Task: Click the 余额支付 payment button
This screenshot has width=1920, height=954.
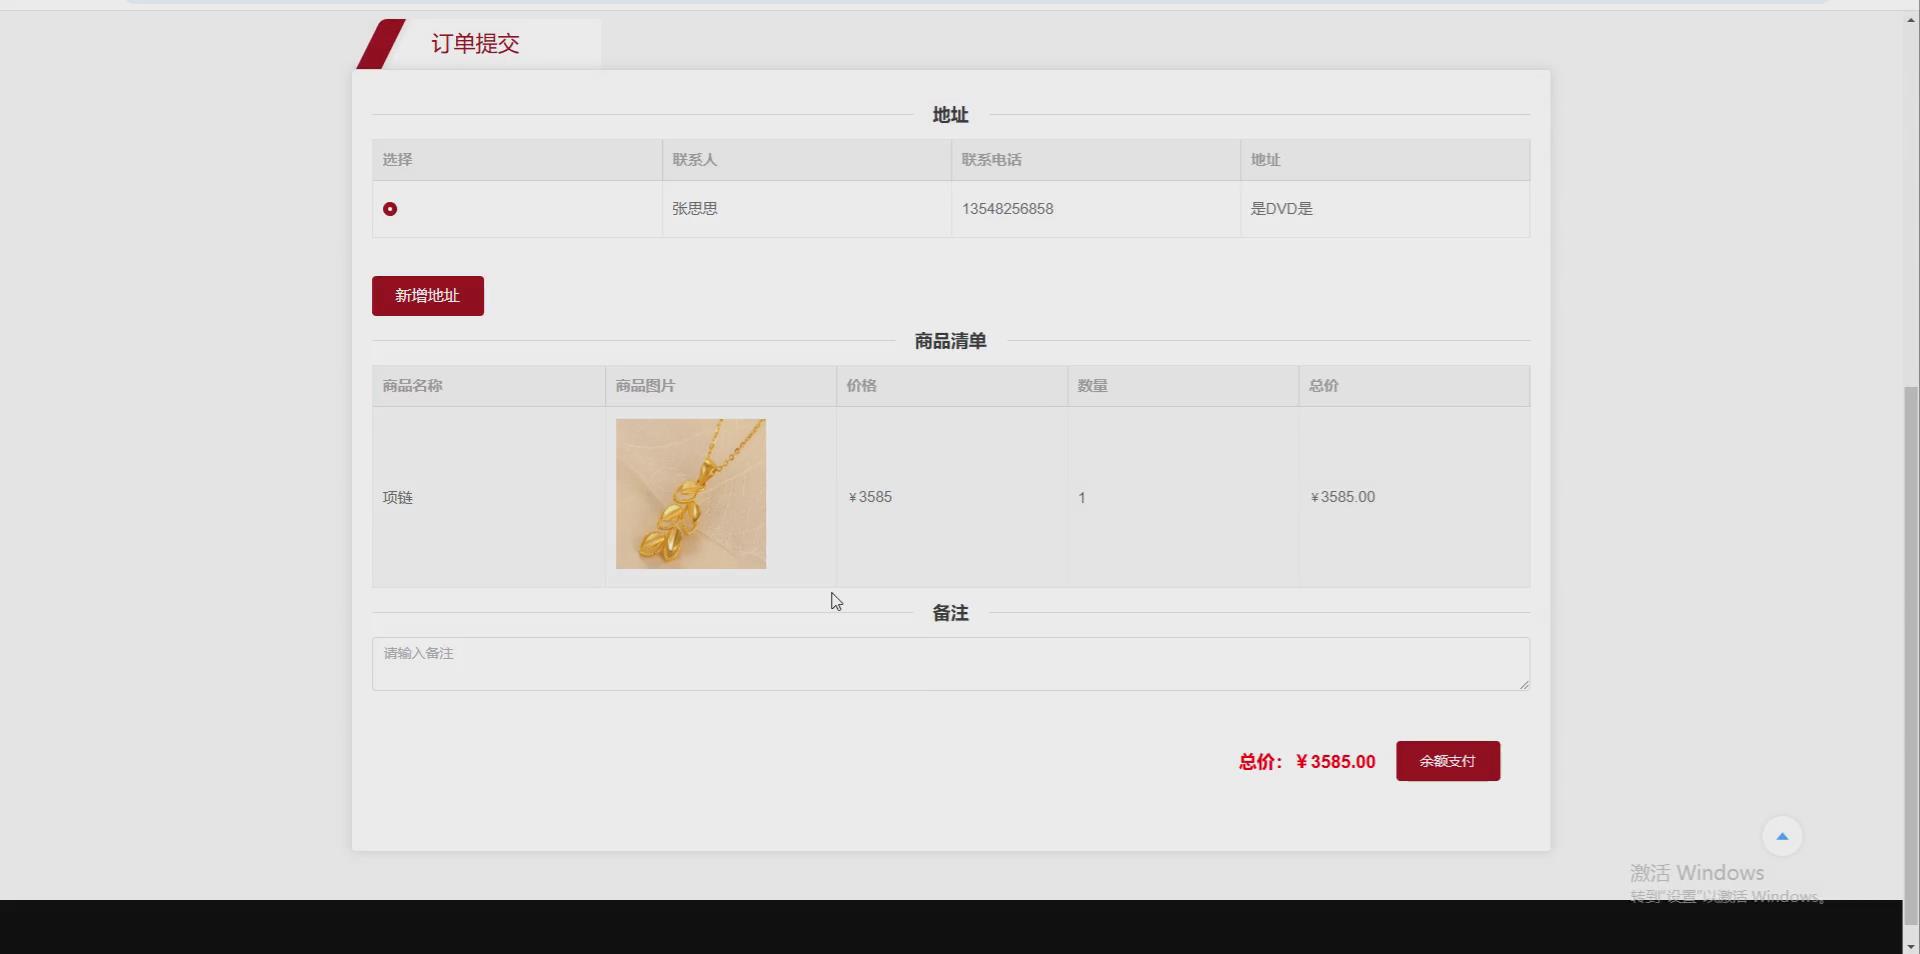Action: 1447,760
